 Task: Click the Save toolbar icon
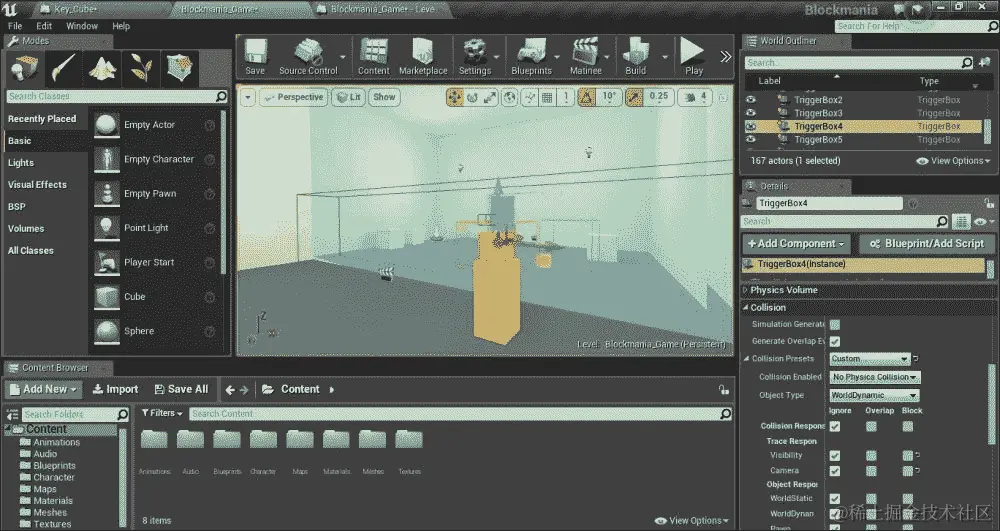click(254, 56)
